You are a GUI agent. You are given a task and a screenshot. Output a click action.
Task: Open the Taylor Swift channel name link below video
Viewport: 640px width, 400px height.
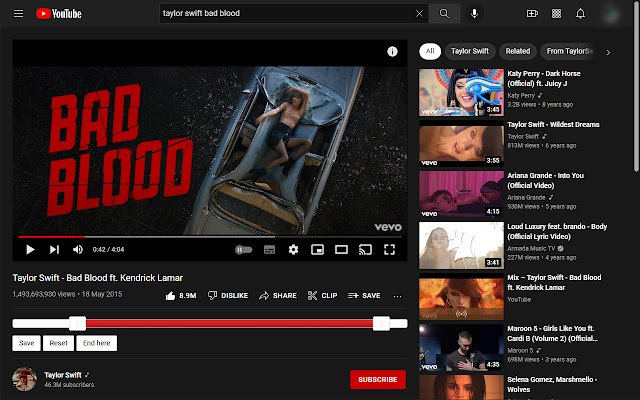[x=63, y=375]
